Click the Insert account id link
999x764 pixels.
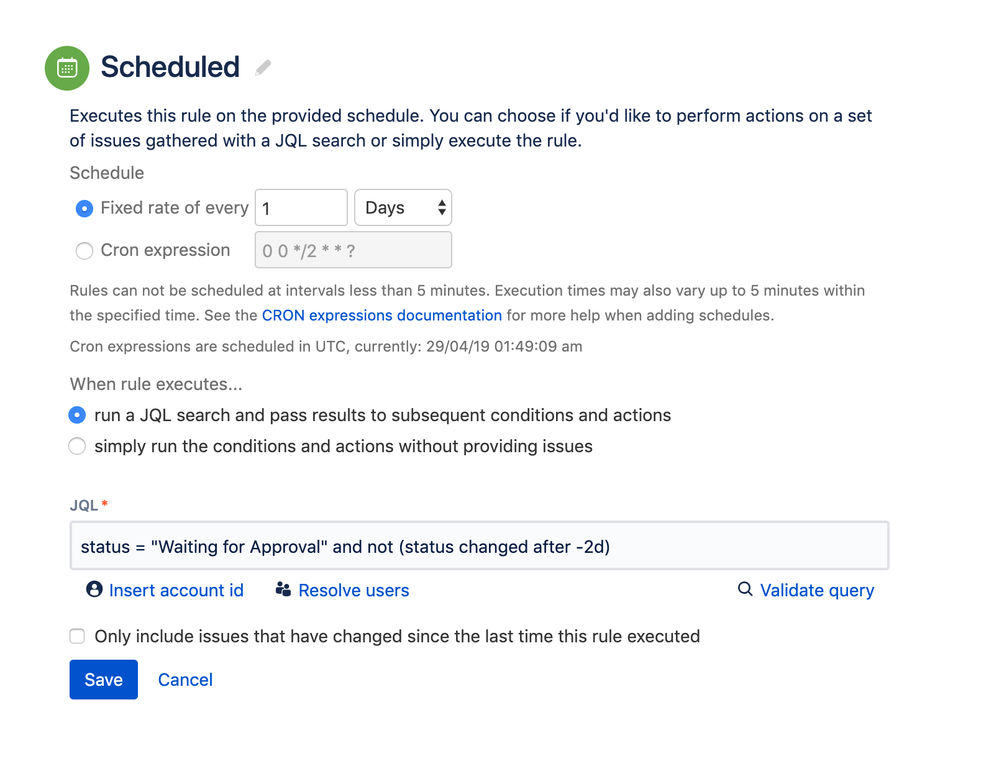pos(176,591)
